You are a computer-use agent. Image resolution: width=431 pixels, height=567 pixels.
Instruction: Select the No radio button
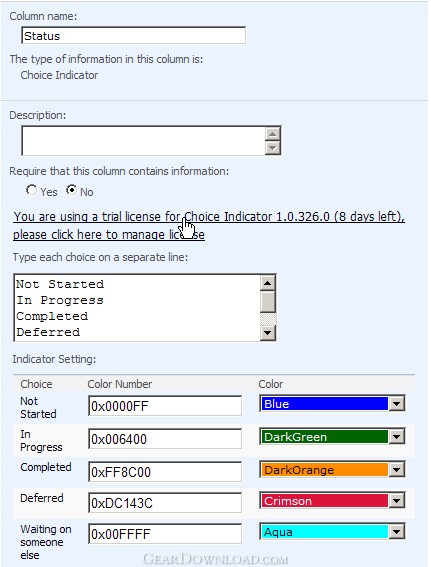[71, 190]
